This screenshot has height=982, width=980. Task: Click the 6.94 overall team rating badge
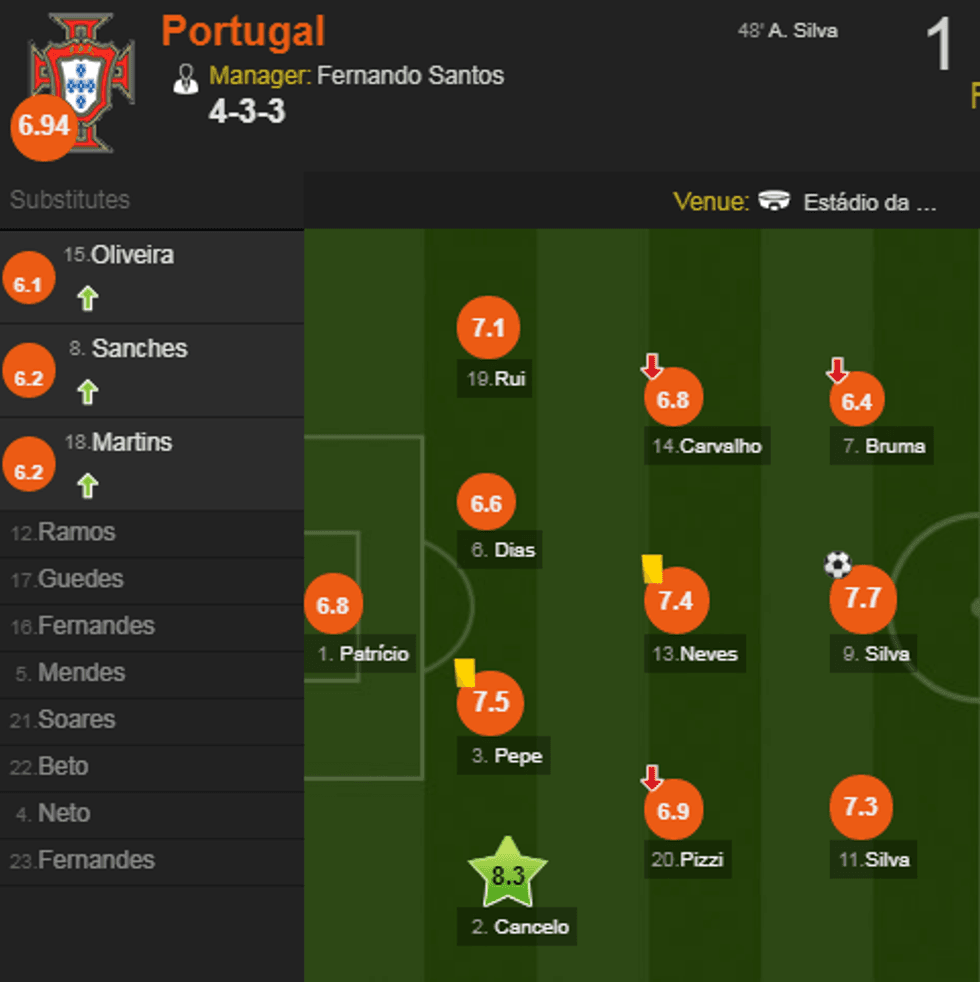coord(41,127)
